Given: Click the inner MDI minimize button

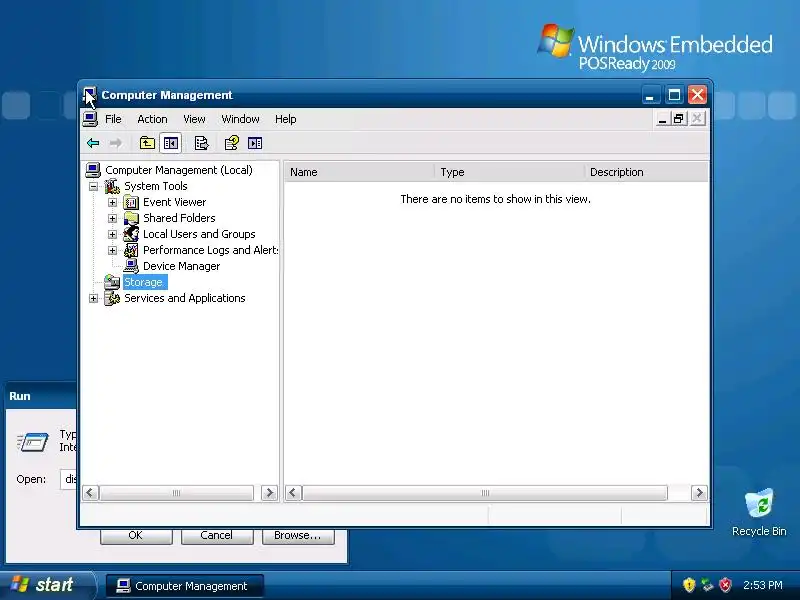Looking at the screenshot, I should tap(662, 119).
